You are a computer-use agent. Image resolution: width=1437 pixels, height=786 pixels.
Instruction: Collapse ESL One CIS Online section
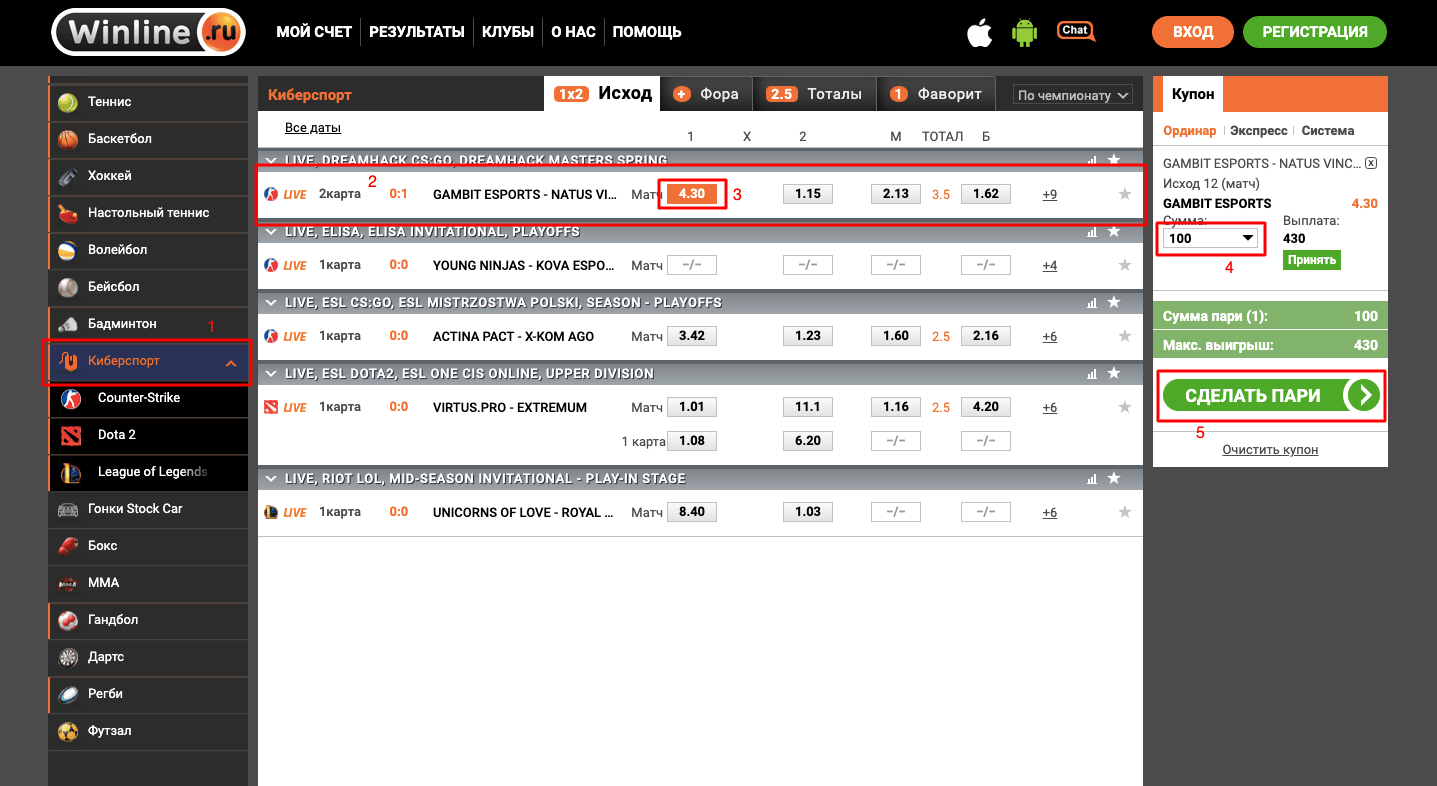(270, 374)
